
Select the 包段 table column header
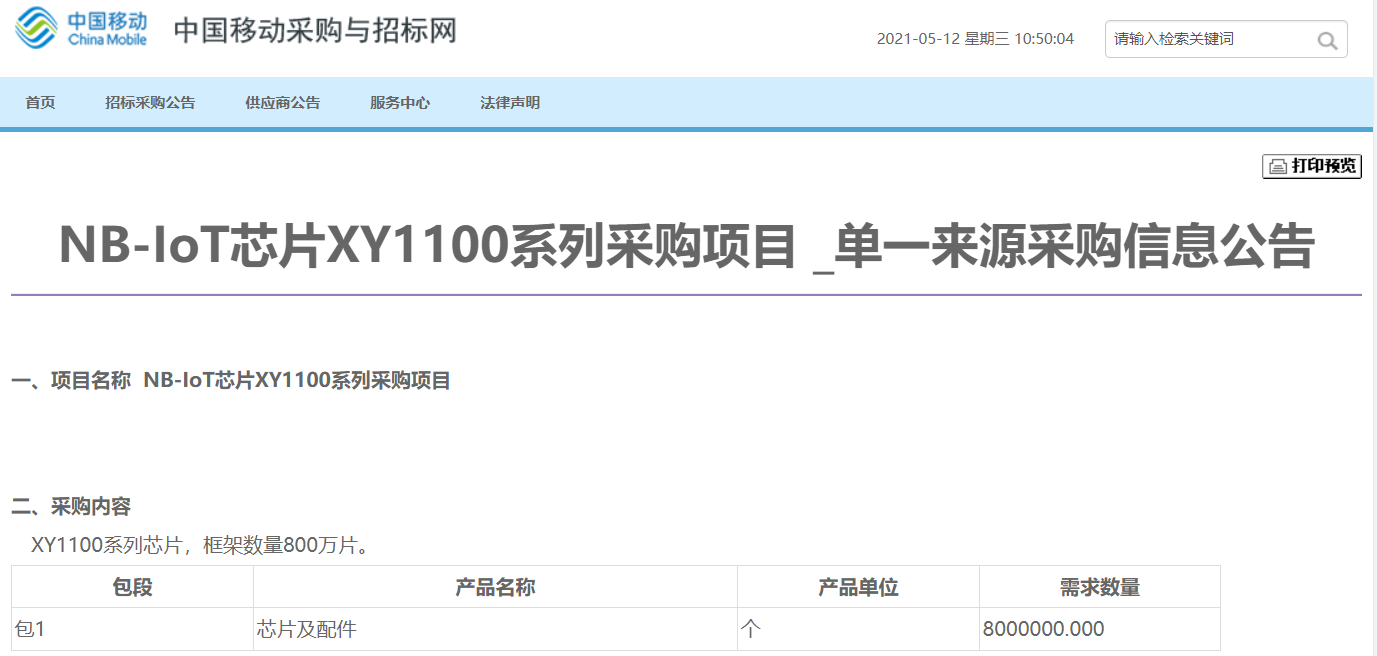click(x=131, y=586)
